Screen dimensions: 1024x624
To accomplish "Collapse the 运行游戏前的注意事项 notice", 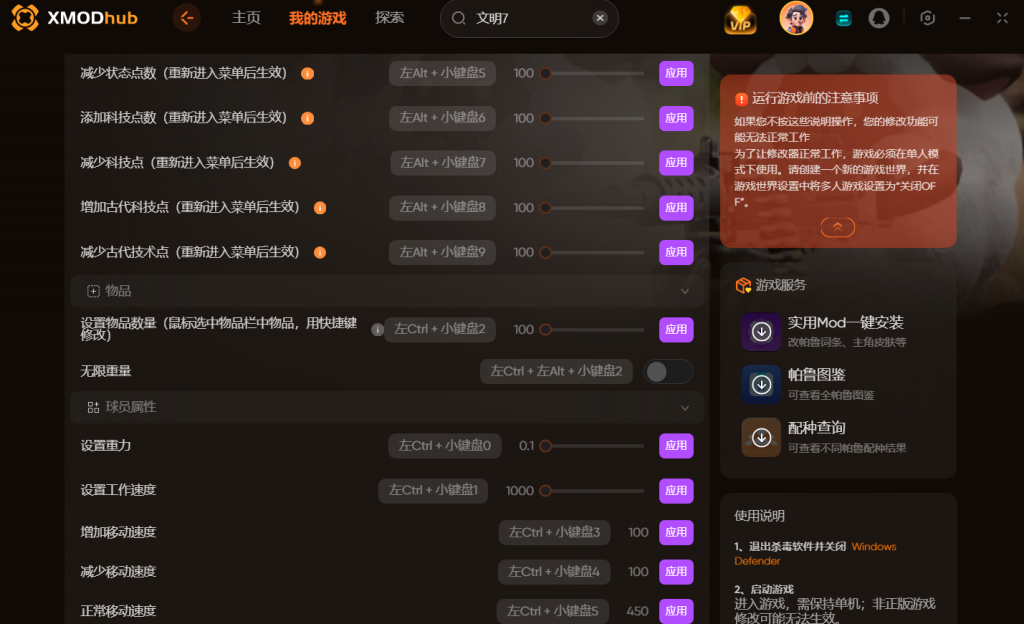I will pos(837,227).
